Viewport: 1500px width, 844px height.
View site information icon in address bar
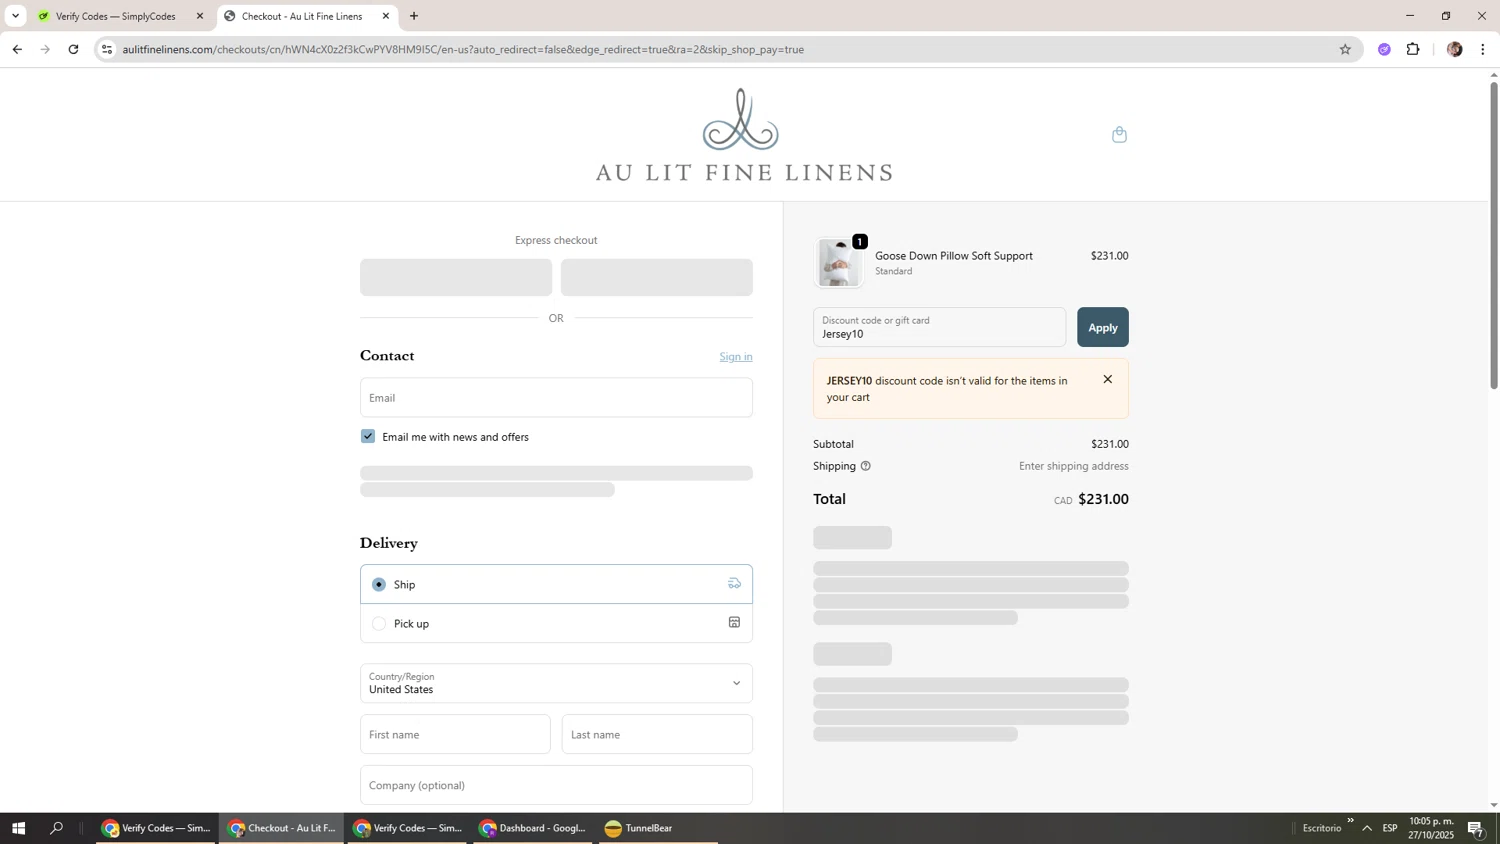(107, 49)
